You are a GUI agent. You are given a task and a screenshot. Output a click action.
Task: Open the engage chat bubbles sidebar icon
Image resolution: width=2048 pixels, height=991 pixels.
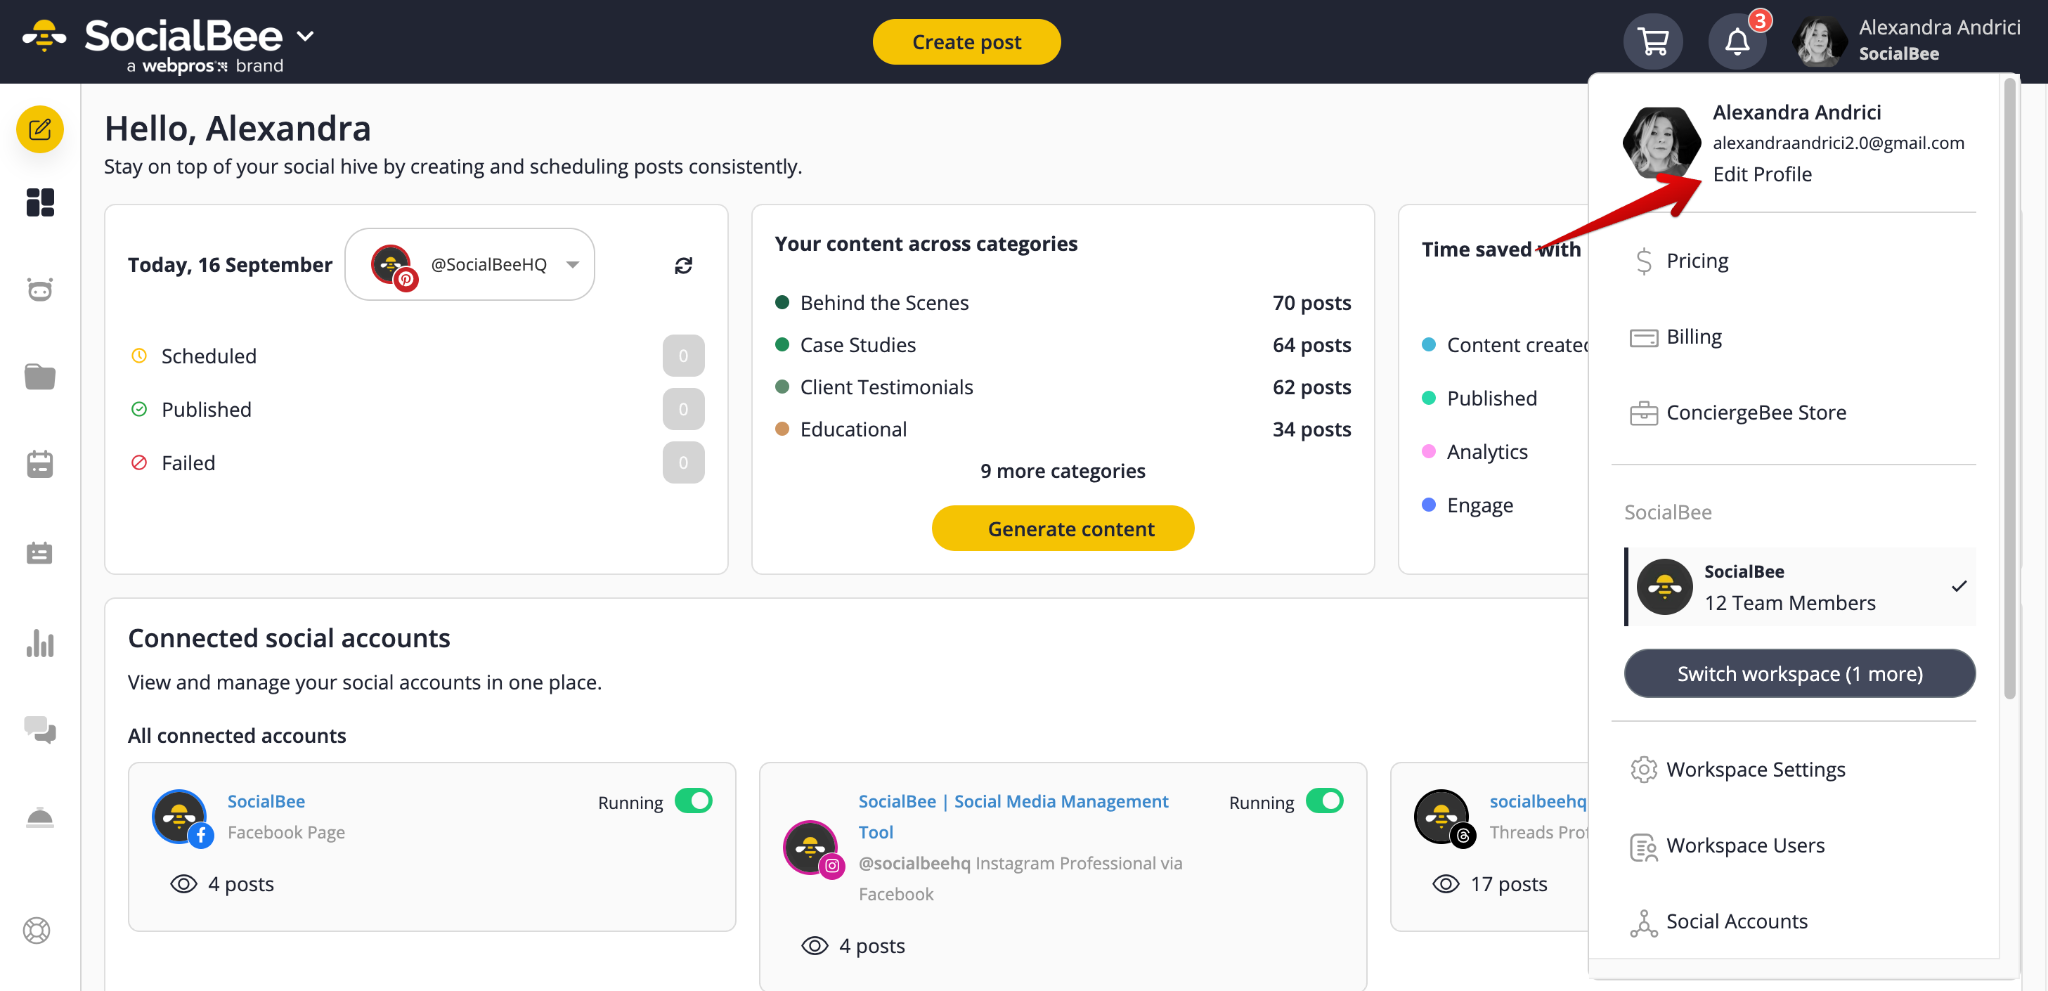tap(40, 730)
